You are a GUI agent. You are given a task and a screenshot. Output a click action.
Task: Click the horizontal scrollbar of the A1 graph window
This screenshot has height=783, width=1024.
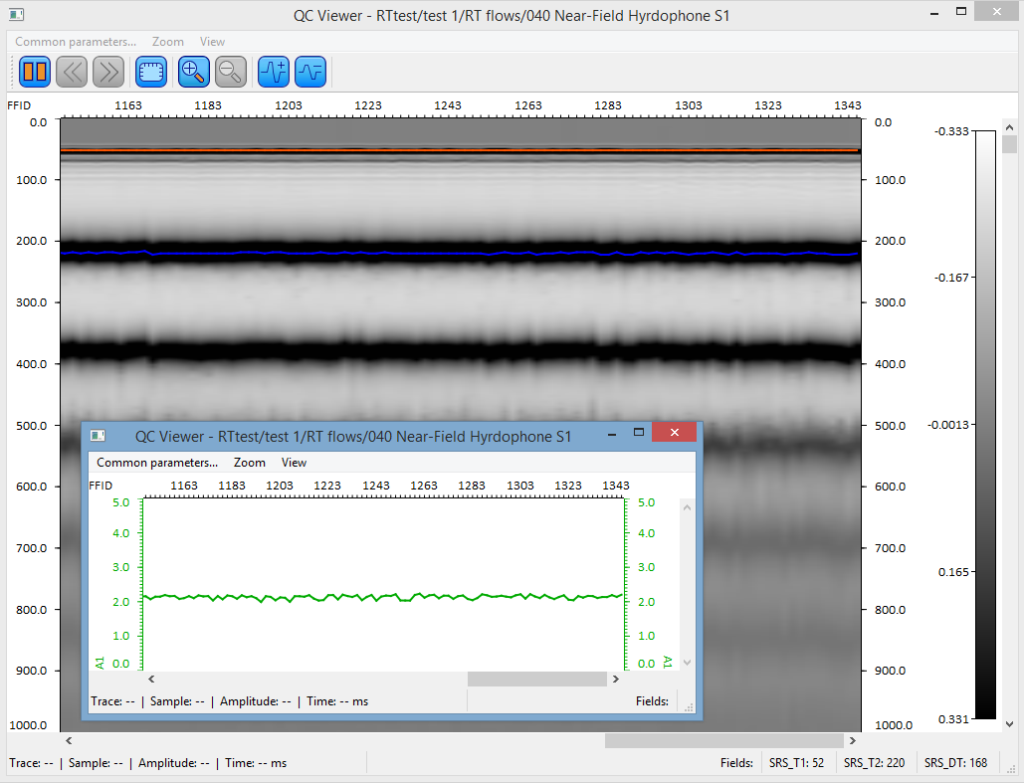tap(537, 678)
